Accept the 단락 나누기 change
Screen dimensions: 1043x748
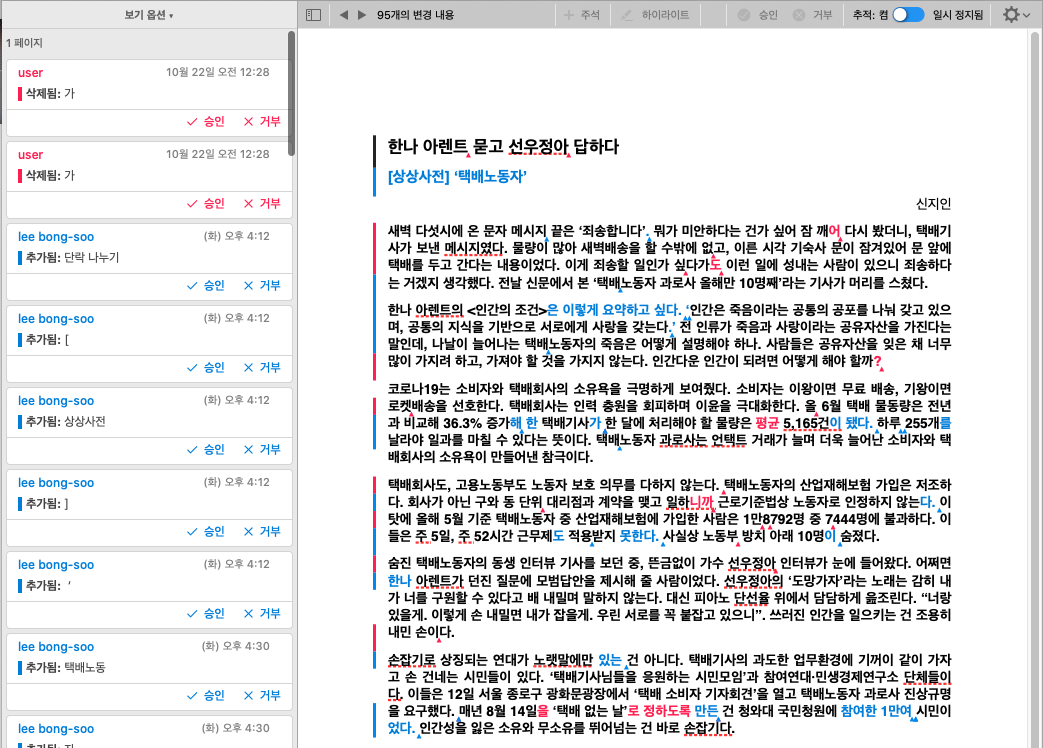coord(206,285)
